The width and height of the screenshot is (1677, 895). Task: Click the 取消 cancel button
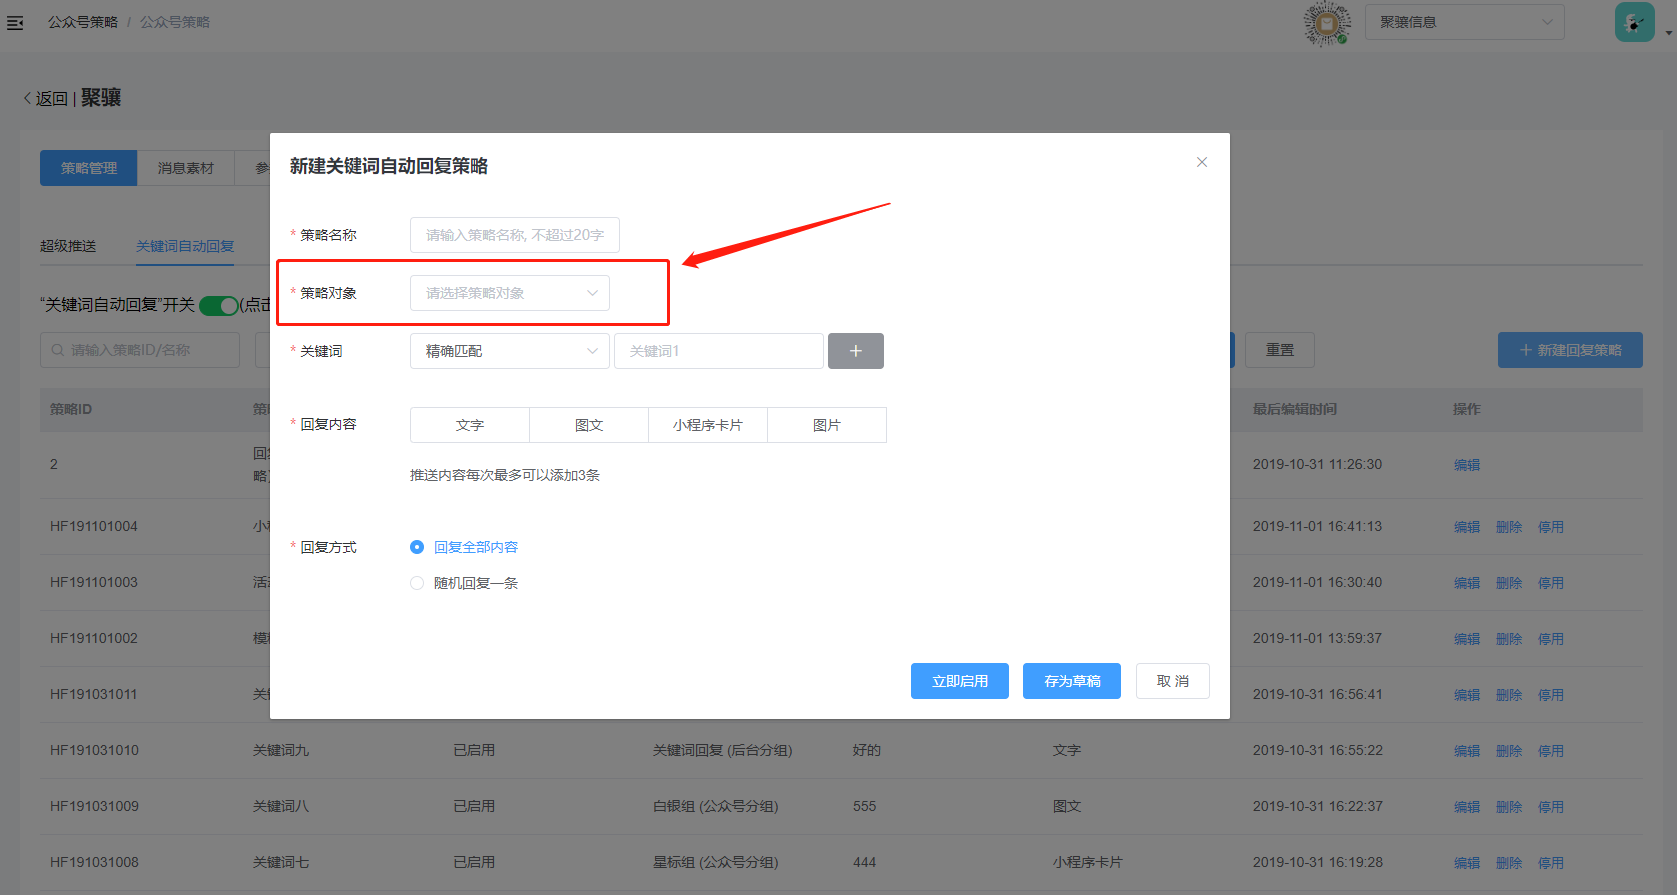1172,681
